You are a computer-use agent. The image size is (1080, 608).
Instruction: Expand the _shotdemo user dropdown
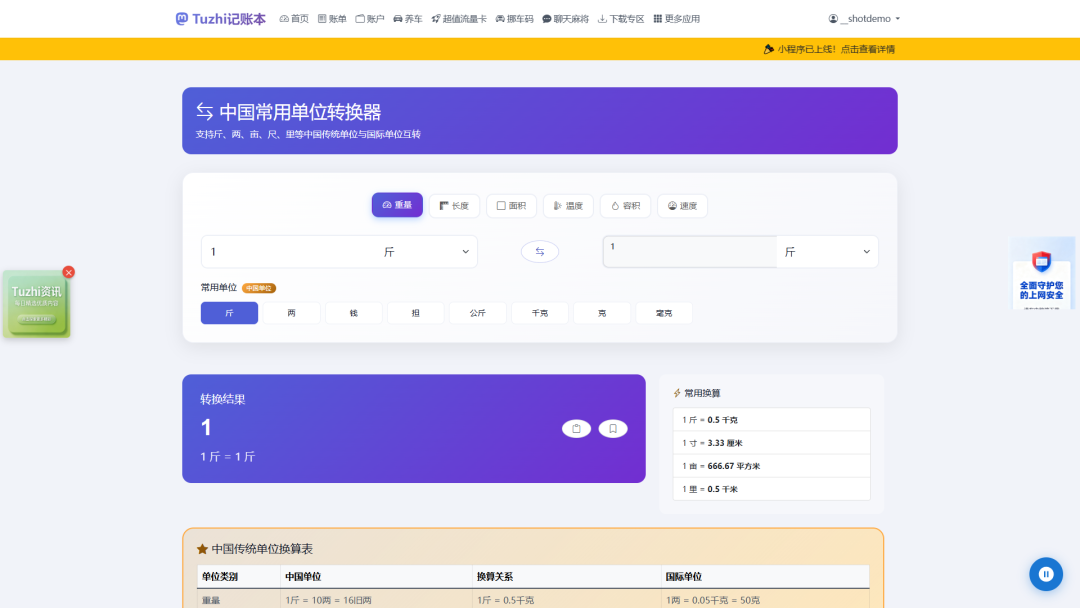click(864, 19)
